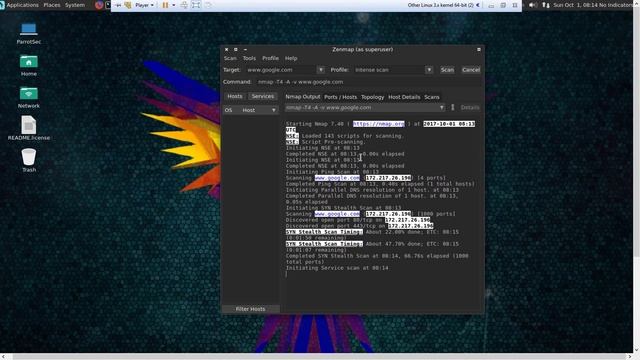Switch to the Nmap Output tab
This screenshot has height=360, width=640.
(303, 97)
